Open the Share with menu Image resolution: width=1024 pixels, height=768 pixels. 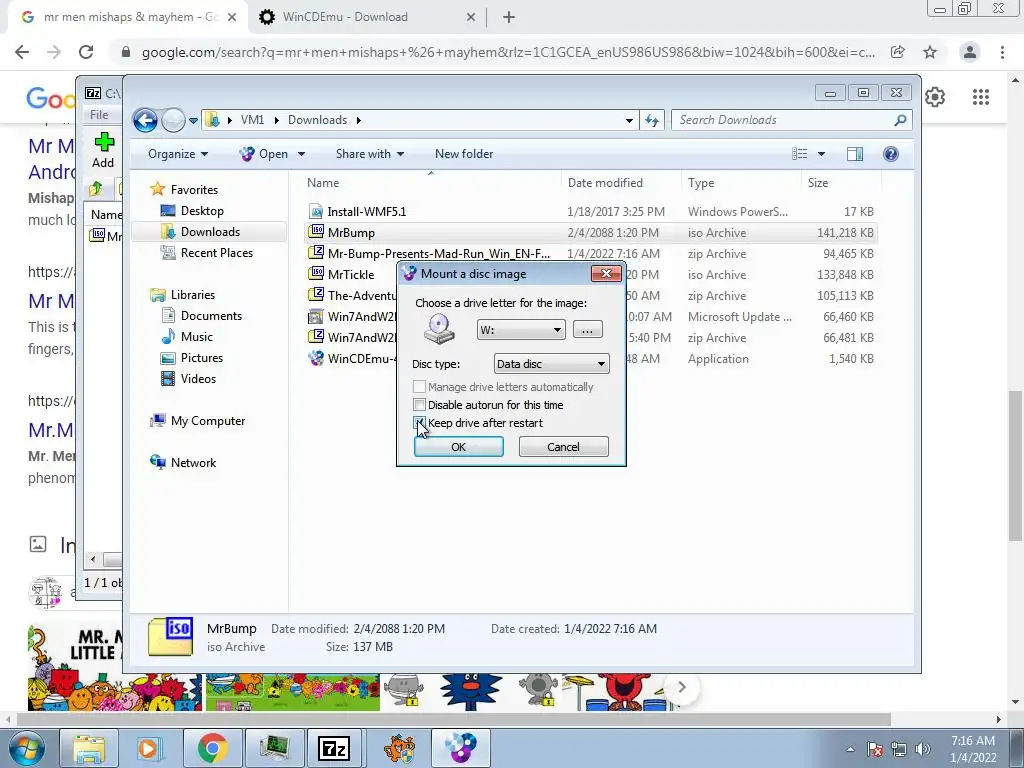coord(370,154)
